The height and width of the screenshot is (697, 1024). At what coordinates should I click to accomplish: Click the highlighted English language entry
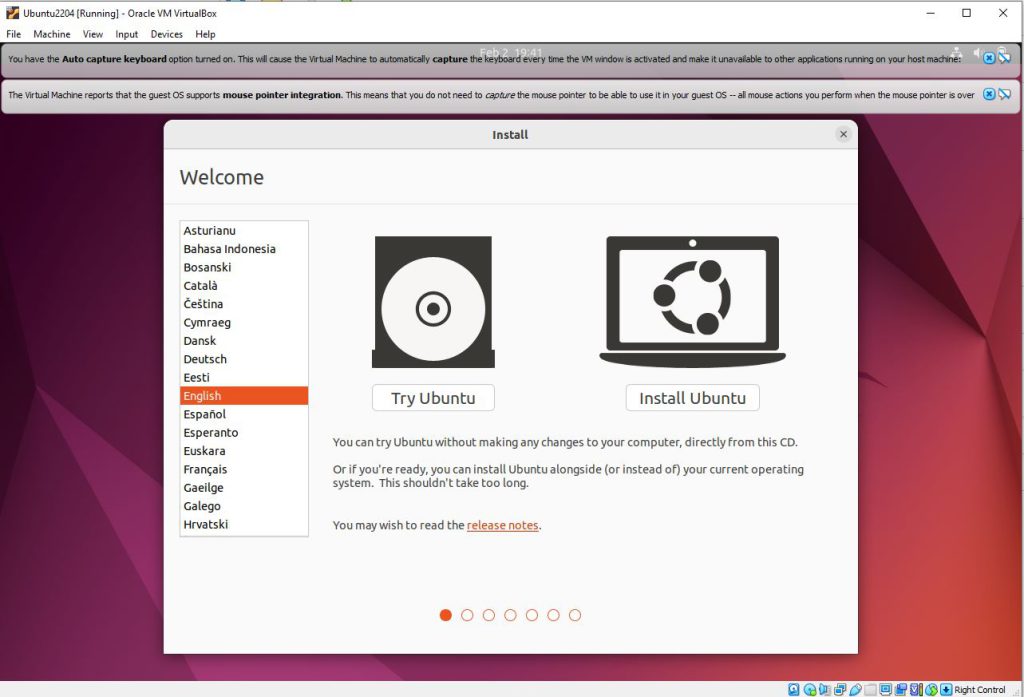[x=244, y=396]
